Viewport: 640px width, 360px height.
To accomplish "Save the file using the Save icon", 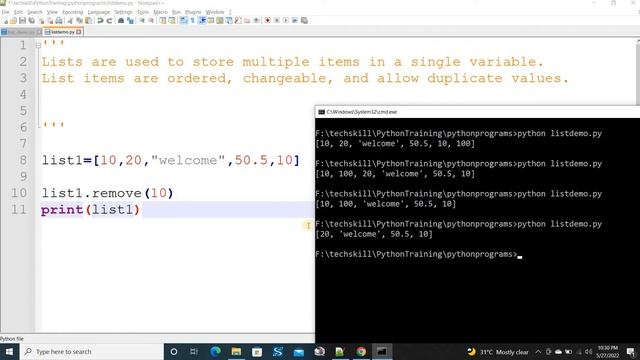I will coord(22,20).
